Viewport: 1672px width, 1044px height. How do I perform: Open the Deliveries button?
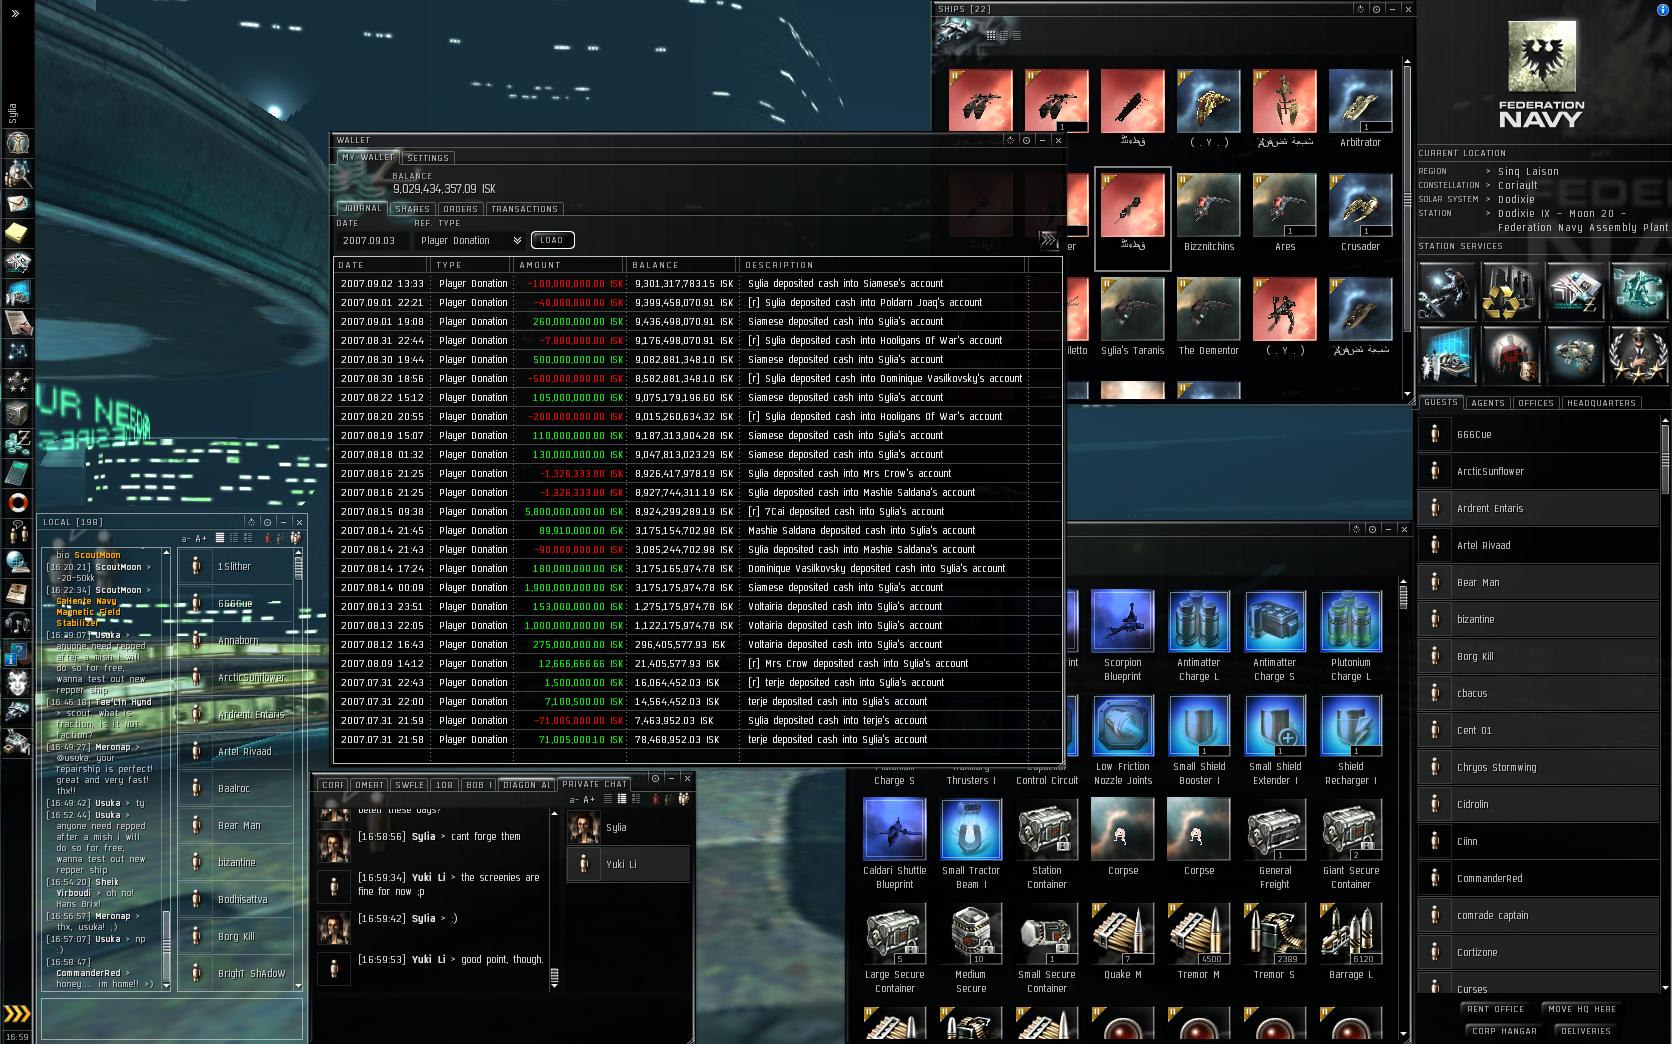coord(1586,1031)
